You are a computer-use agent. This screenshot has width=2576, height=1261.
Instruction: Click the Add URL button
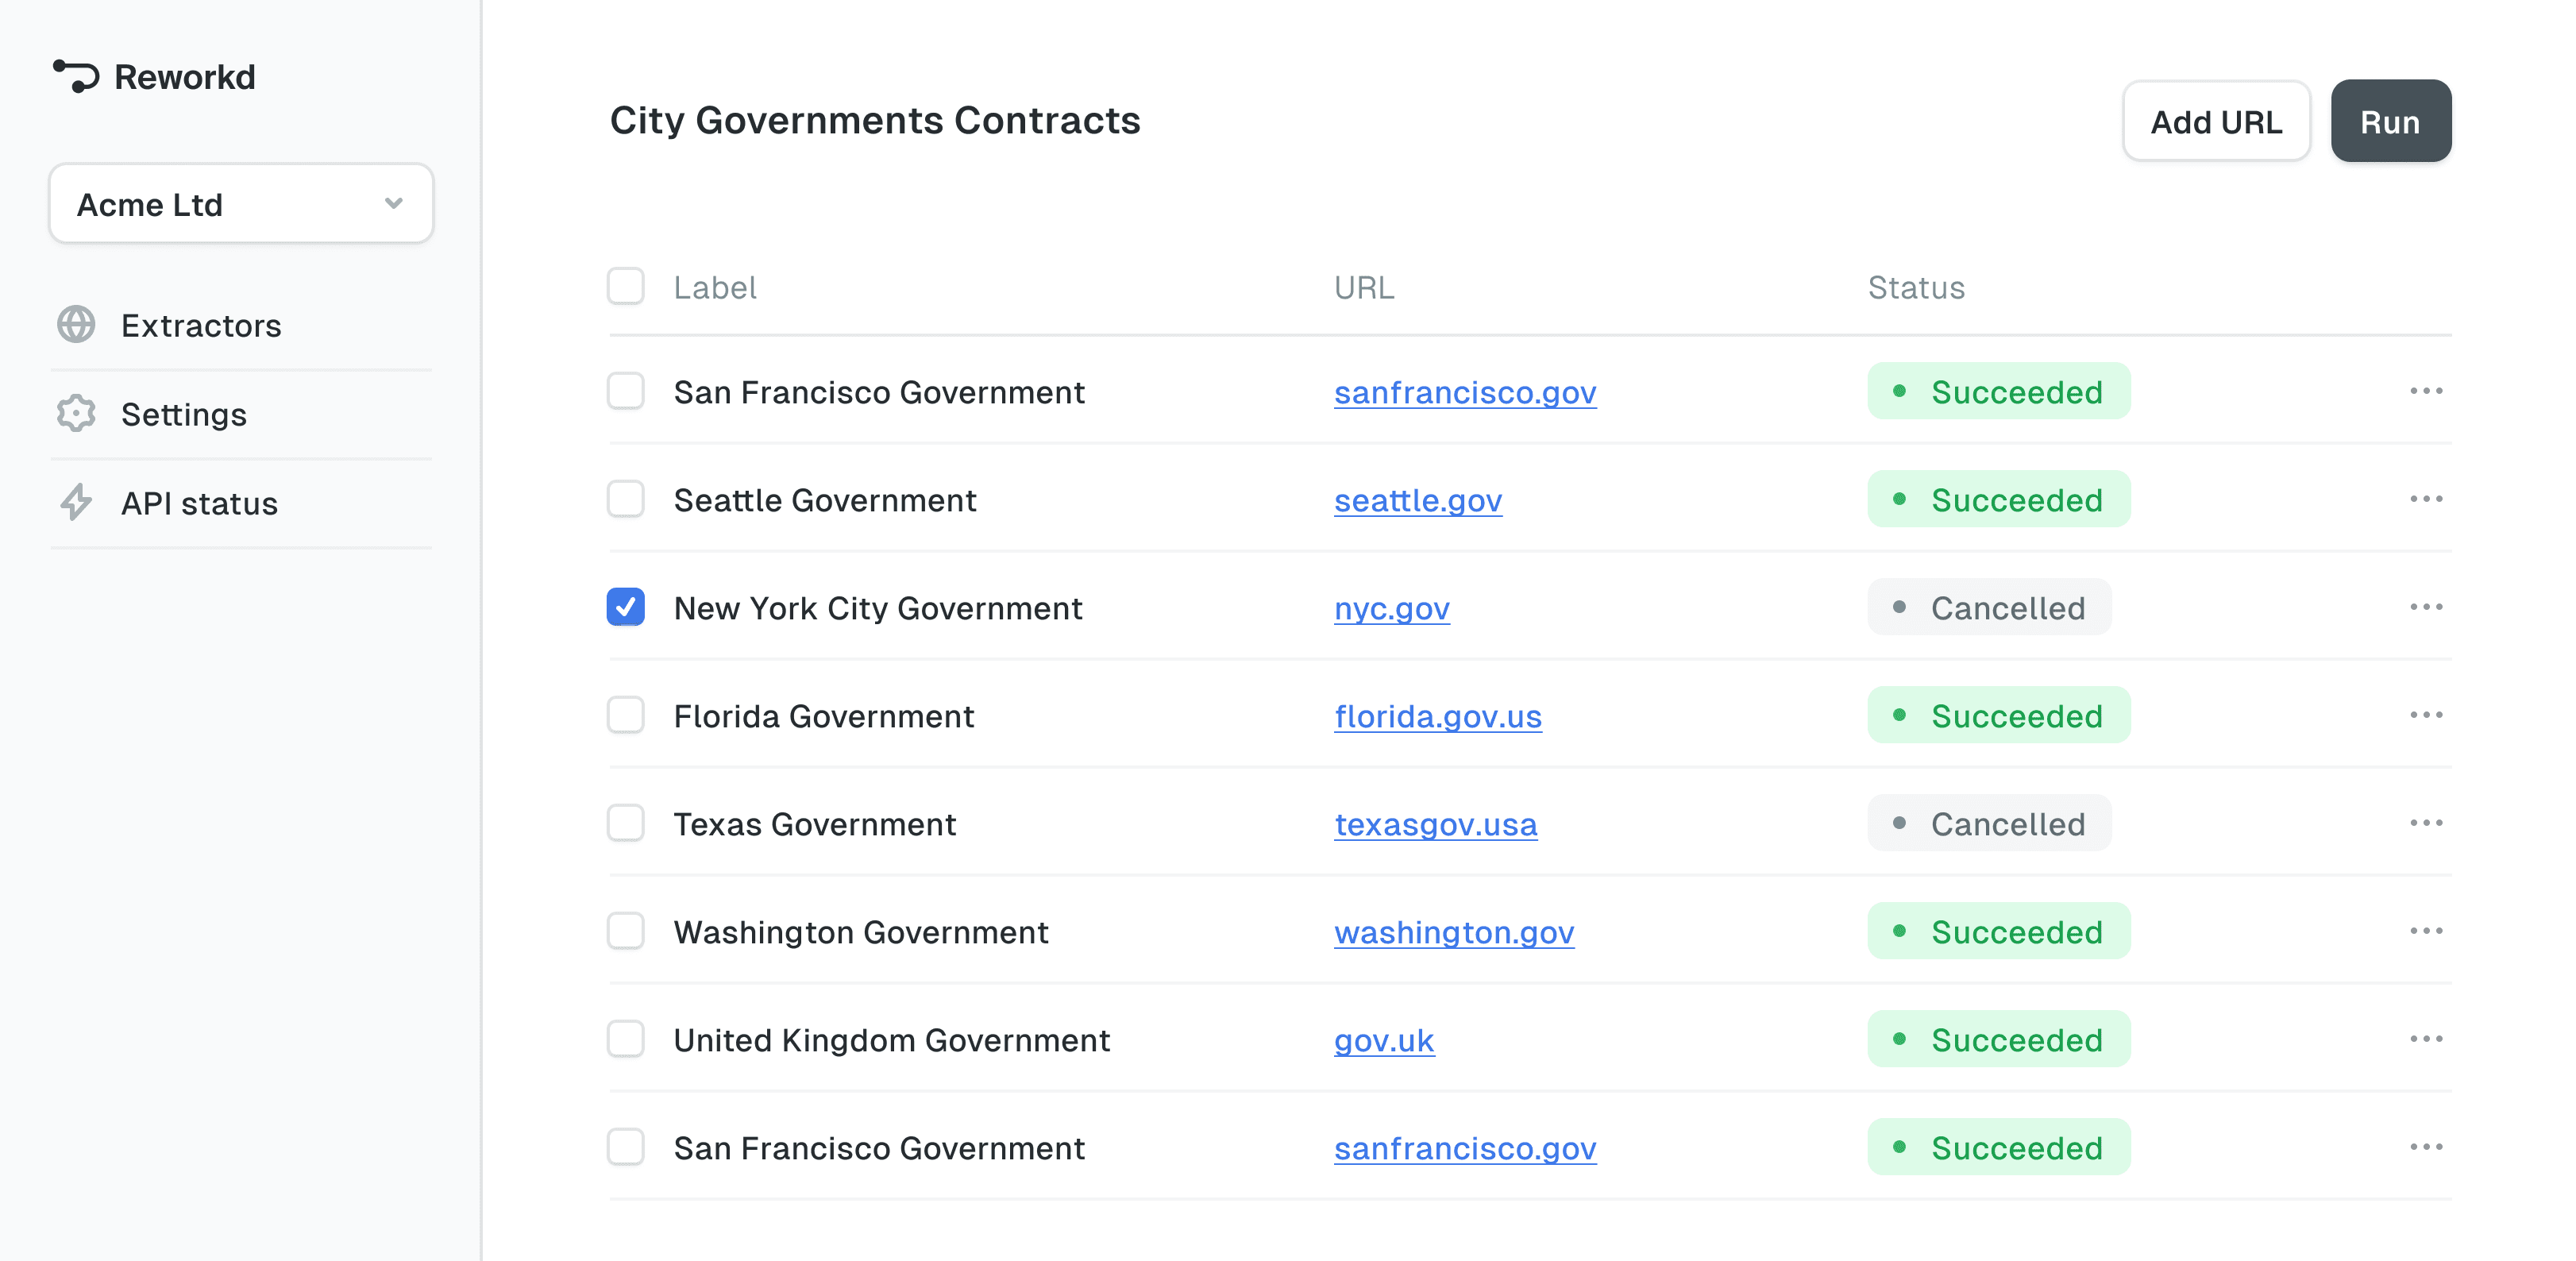tap(2215, 122)
